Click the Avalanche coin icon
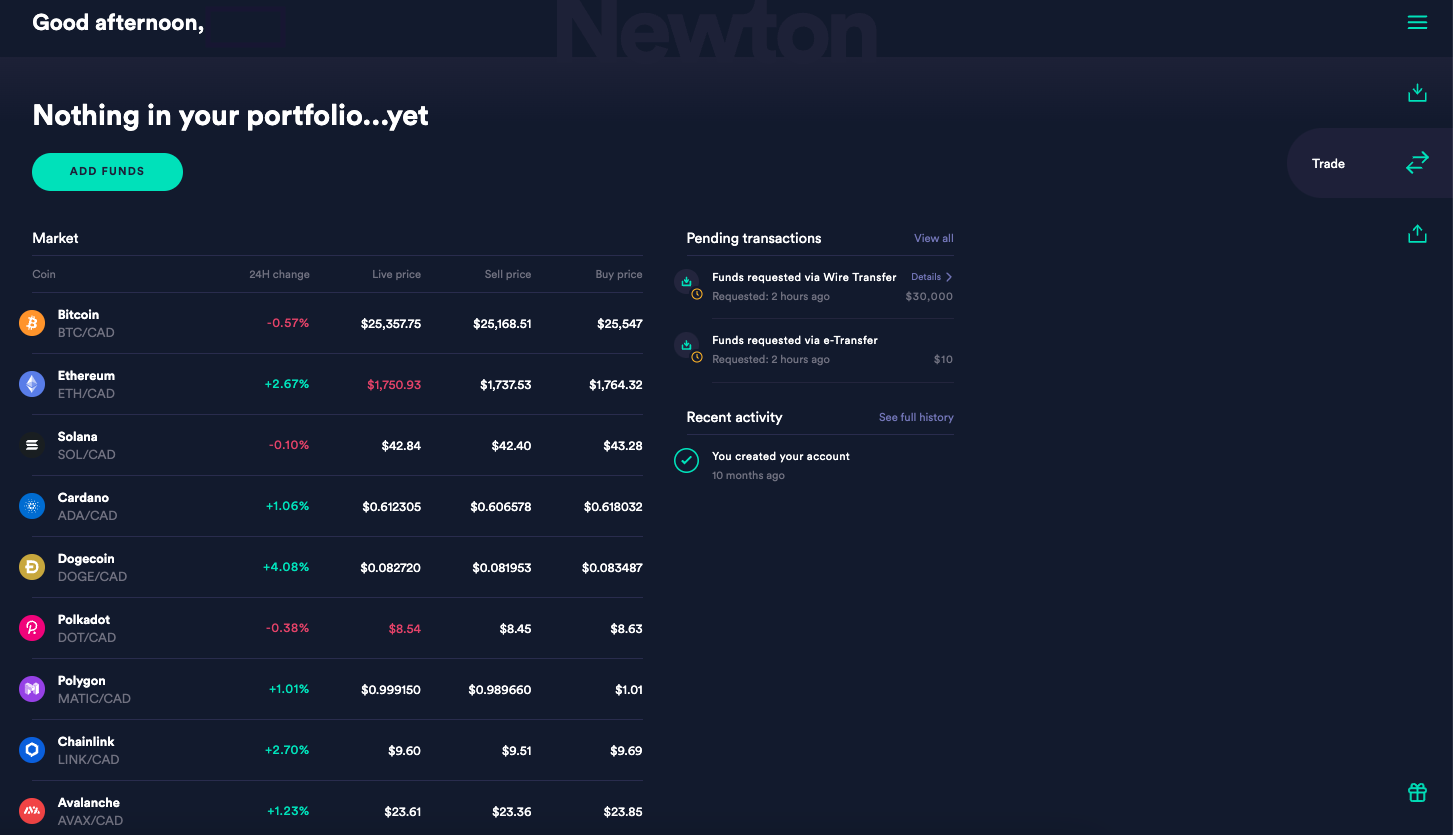Screen dimensions: 1453x835 (x=32, y=811)
